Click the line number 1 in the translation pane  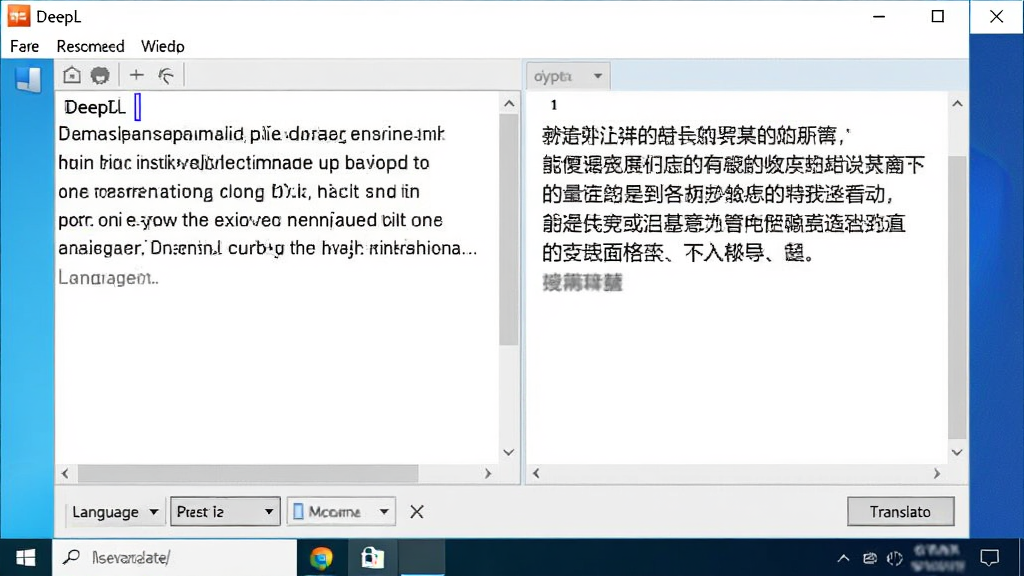[x=554, y=104]
